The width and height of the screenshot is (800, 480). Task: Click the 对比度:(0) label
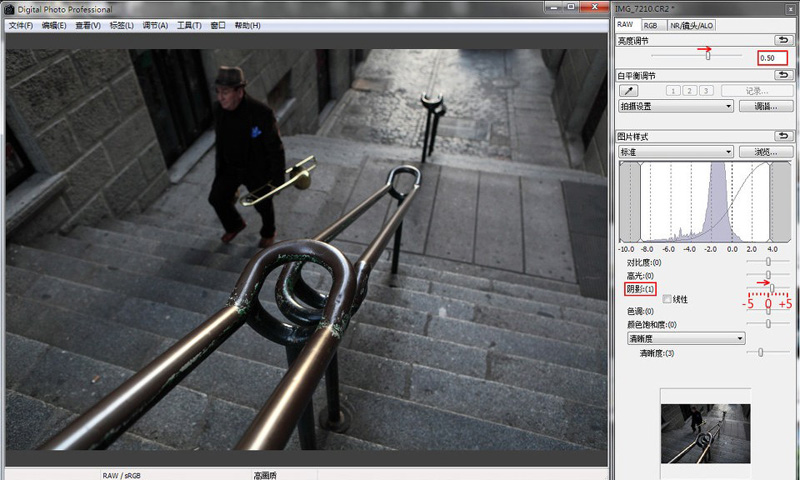644,263
